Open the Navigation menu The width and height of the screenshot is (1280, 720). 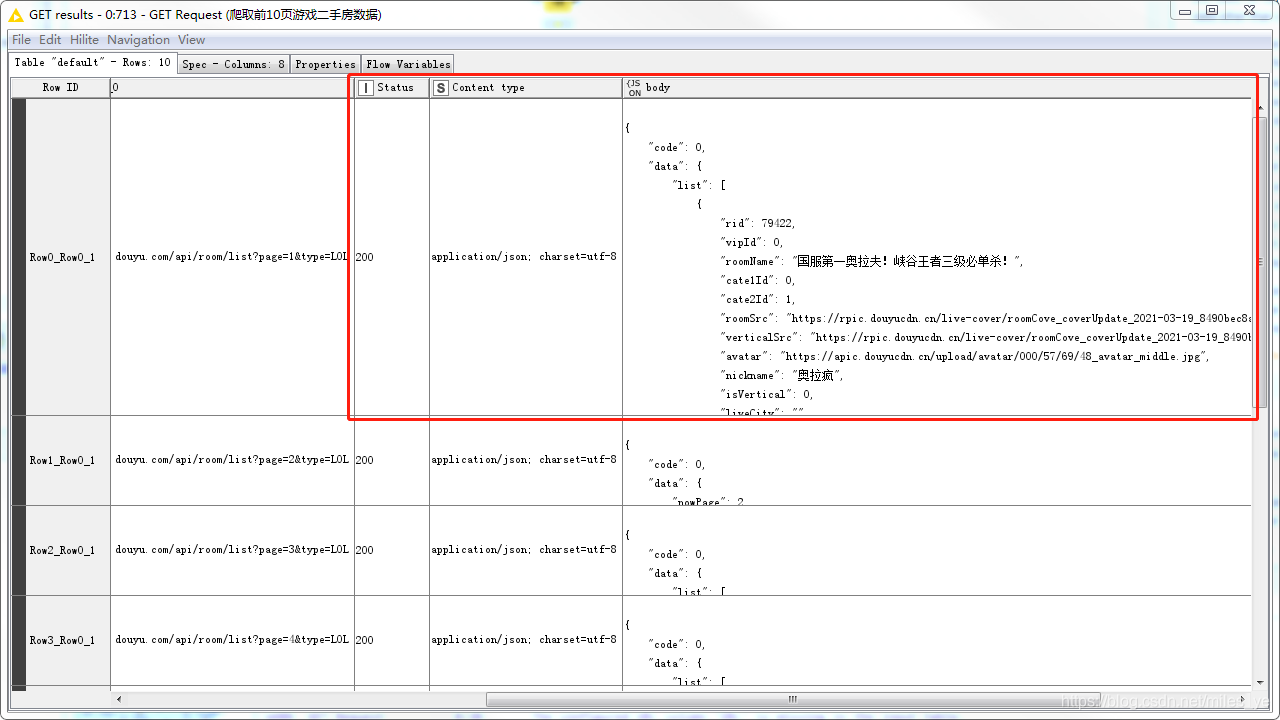[138, 40]
